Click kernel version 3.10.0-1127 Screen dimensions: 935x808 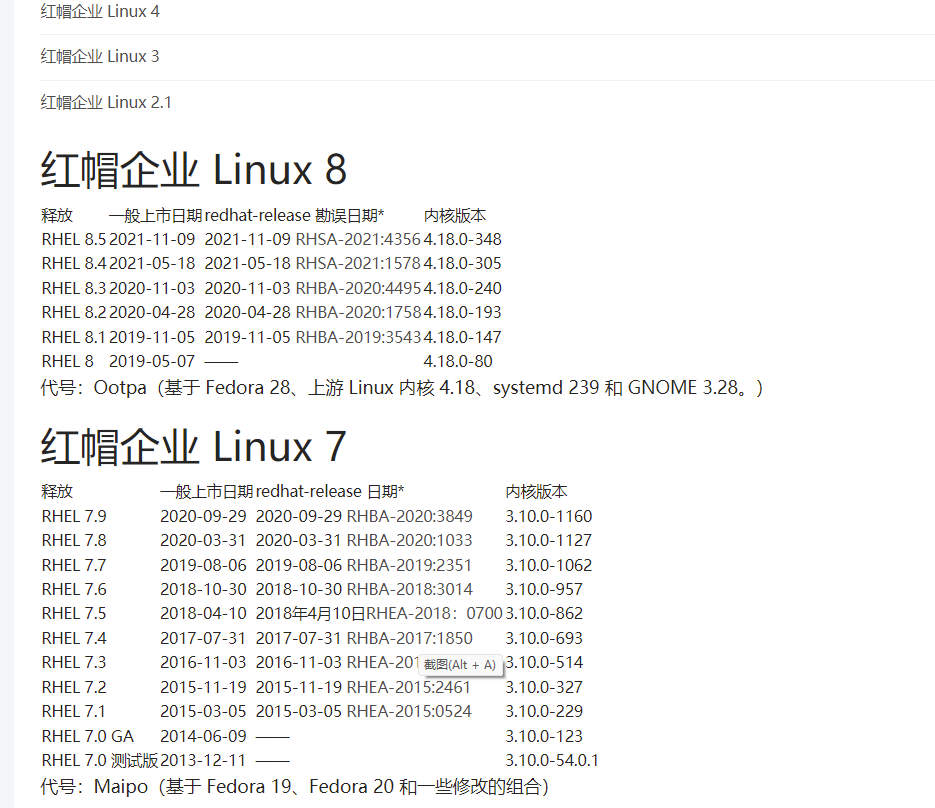[x=549, y=540]
